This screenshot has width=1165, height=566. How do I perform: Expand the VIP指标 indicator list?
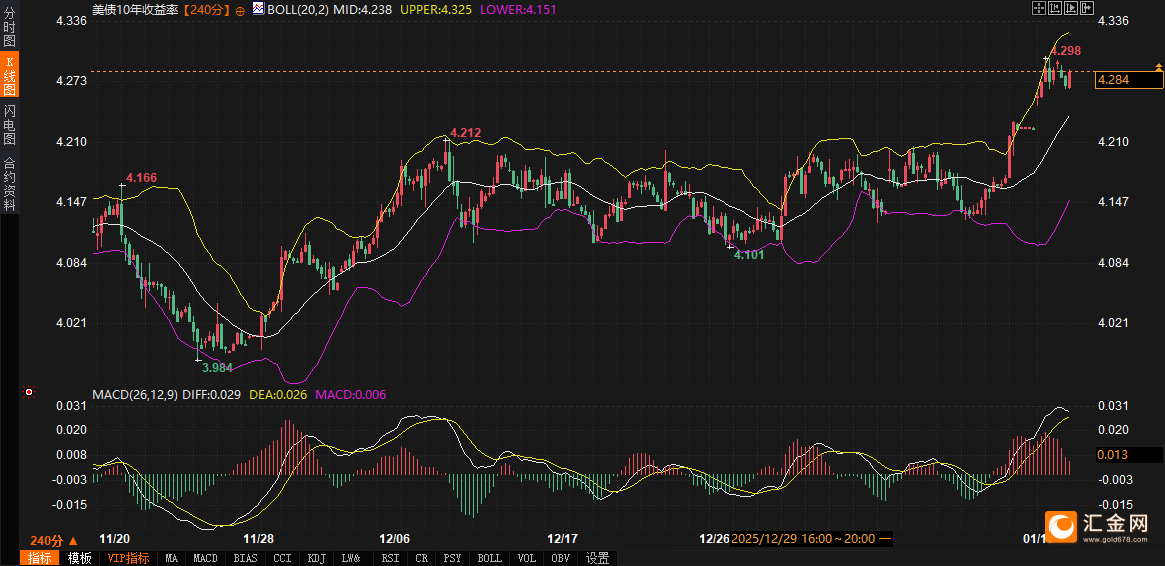[128, 558]
